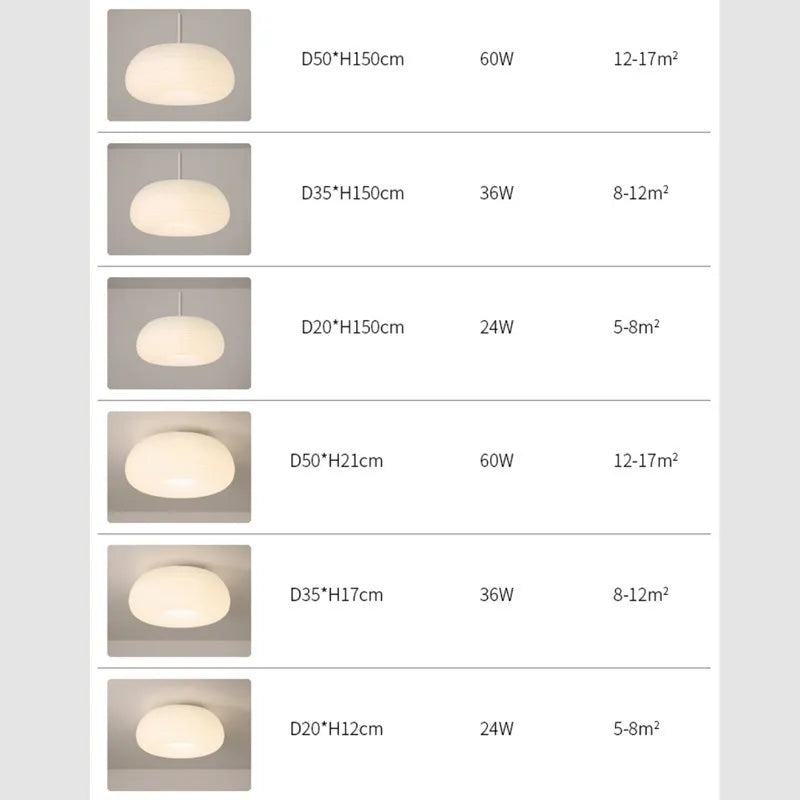Open the D20*H150cm pendant lamp thumbnail

pos(179,333)
